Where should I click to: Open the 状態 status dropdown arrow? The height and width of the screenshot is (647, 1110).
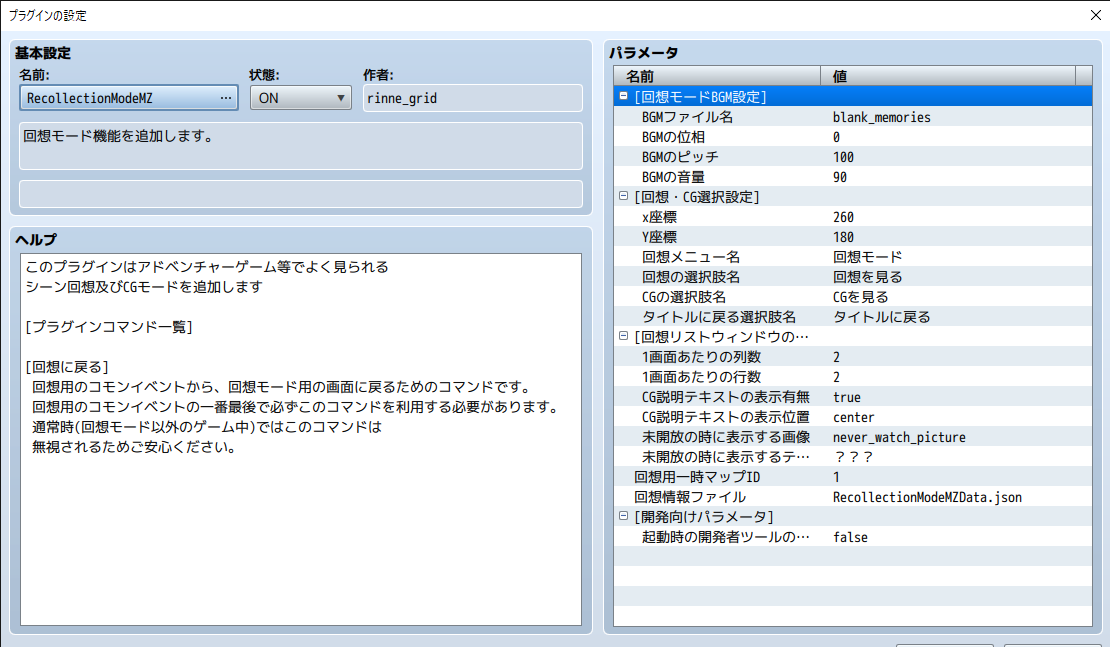pos(341,97)
